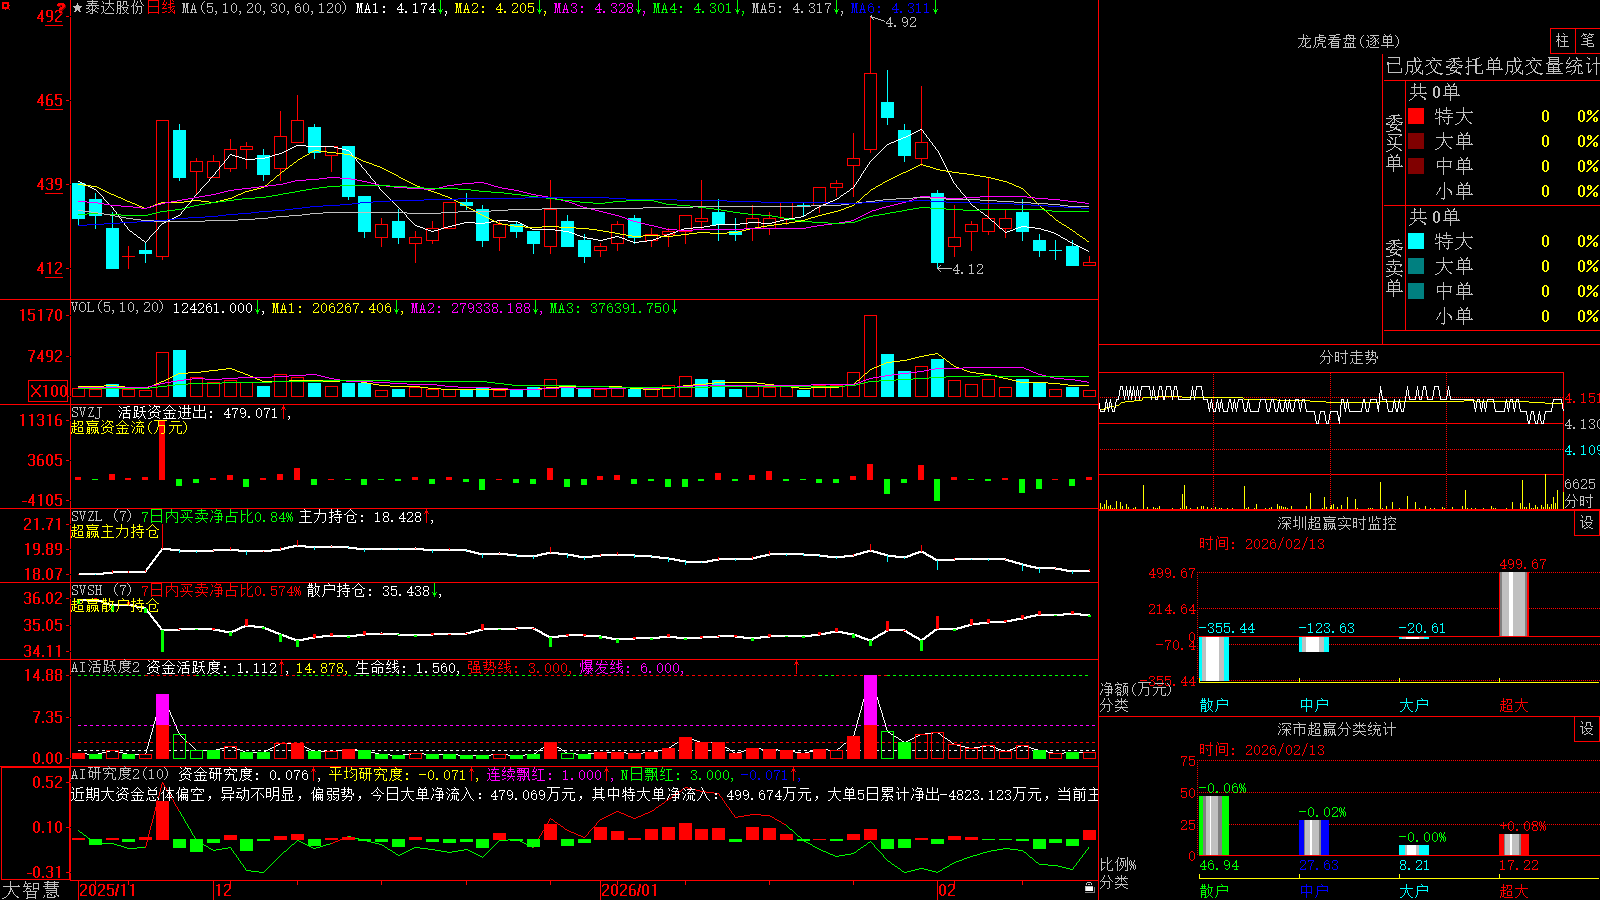Click the 超大 bar showing 499.67
The width and height of the screenshot is (1600, 900).
[x=1514, y=604]
